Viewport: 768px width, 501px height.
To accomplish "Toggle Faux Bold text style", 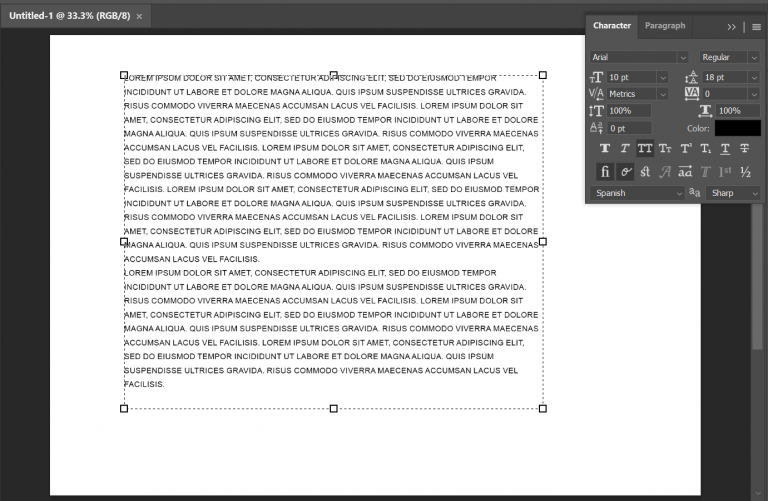I will (605, 148).
